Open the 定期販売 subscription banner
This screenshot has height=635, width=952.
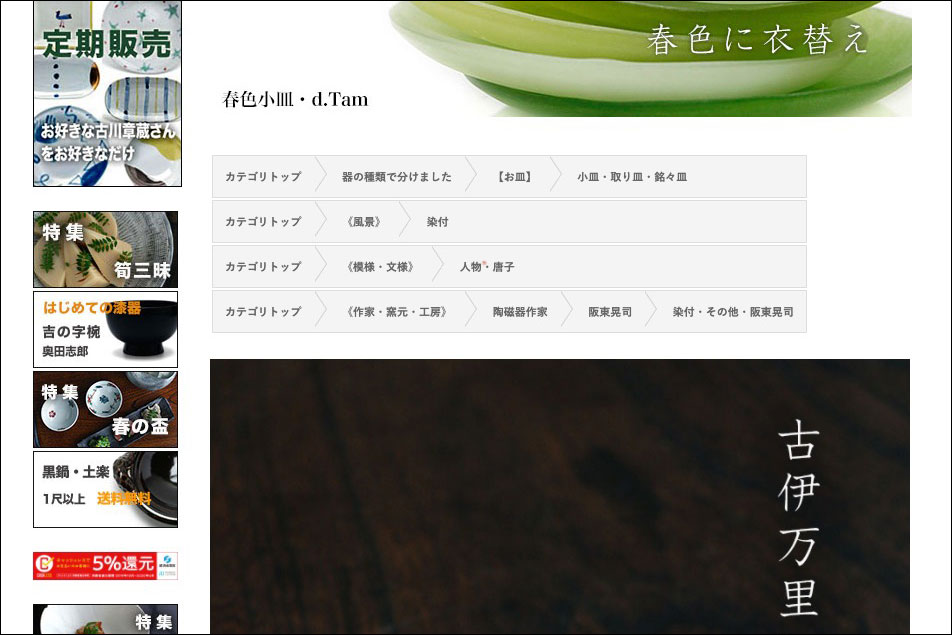(107, 93)
